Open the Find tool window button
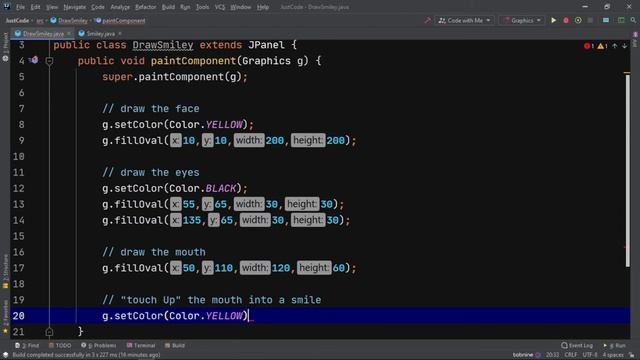Image resolution: width=640 pixels, height=360 pixels. tap(27, 345)
